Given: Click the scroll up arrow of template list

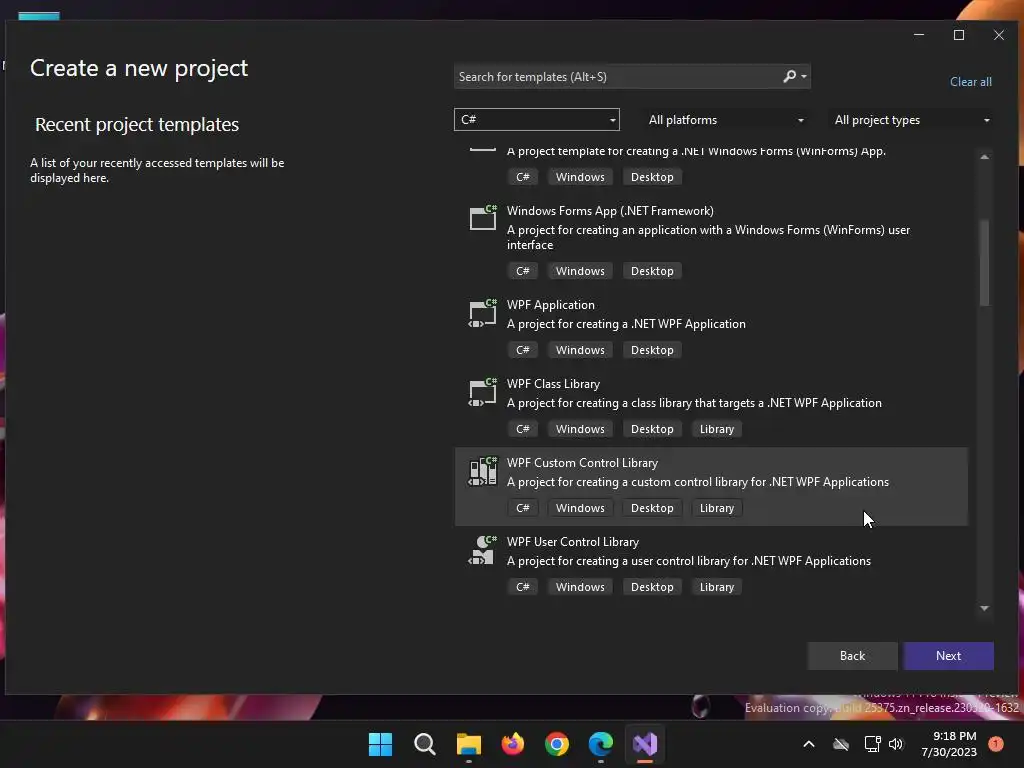Looking at the screenshot, I should pyautogui.click(x=984, y=157).
